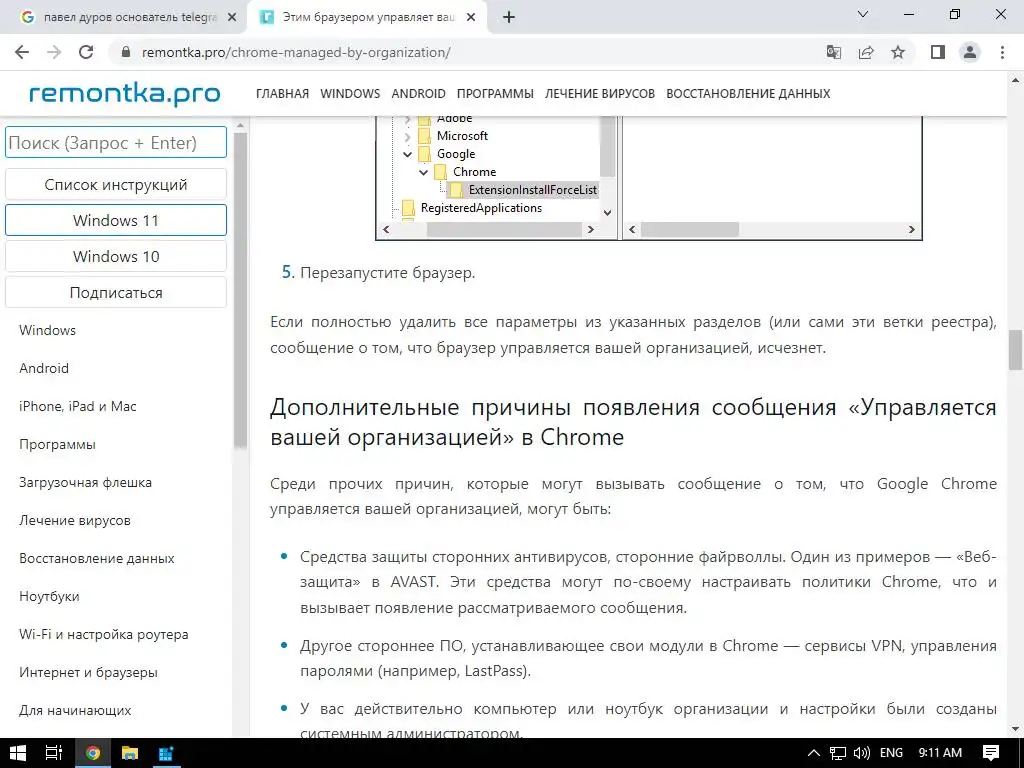This screenshot has width=1024, height=768.
Task: Open the Google Translate icon in address bar
Action: (834, 52)
